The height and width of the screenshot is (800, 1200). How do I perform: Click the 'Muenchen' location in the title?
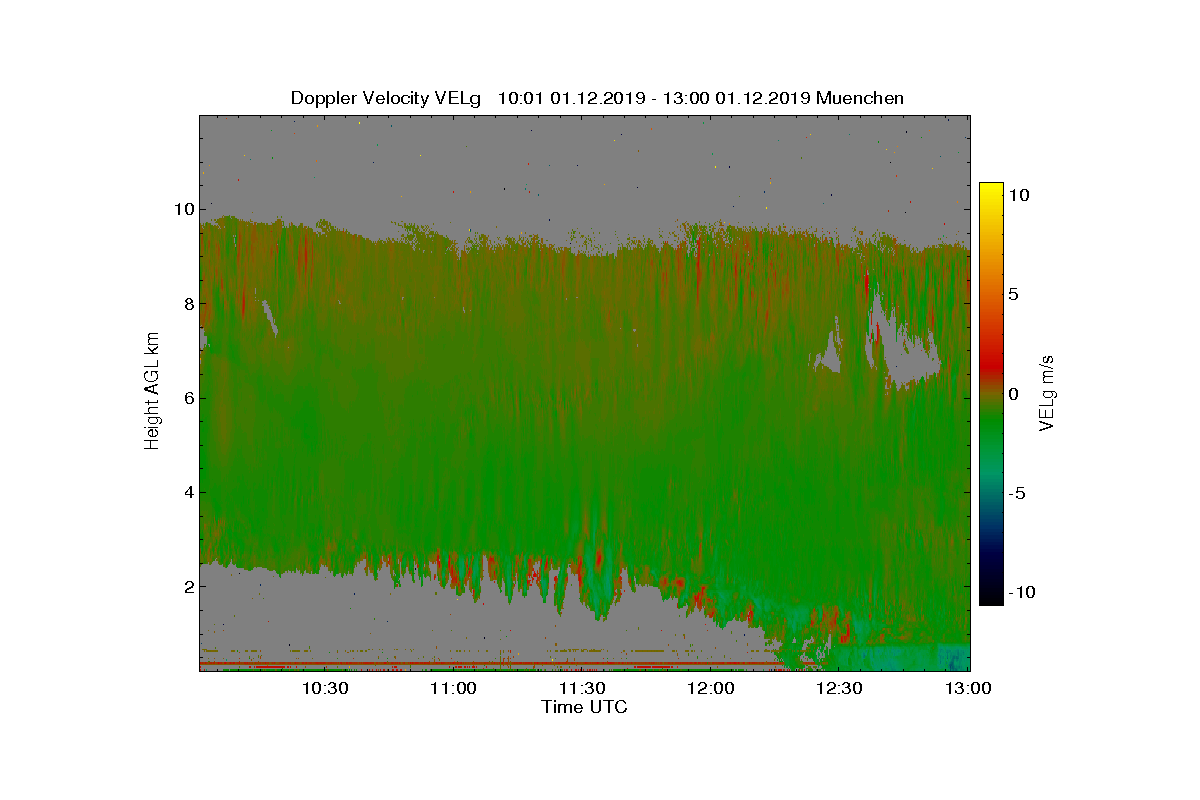[x=860, y=98]
